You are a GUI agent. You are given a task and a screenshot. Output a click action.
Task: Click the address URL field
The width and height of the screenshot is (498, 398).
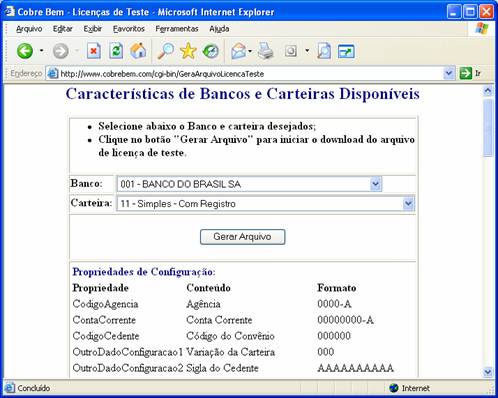(x=250, y=74)
